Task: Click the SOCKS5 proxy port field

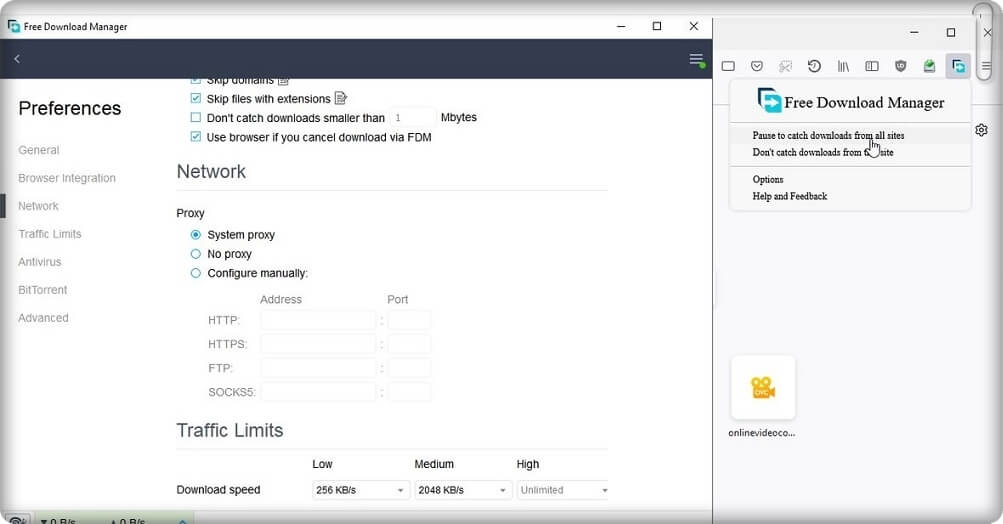Action: pyautogui.click(x=409, y=392)
